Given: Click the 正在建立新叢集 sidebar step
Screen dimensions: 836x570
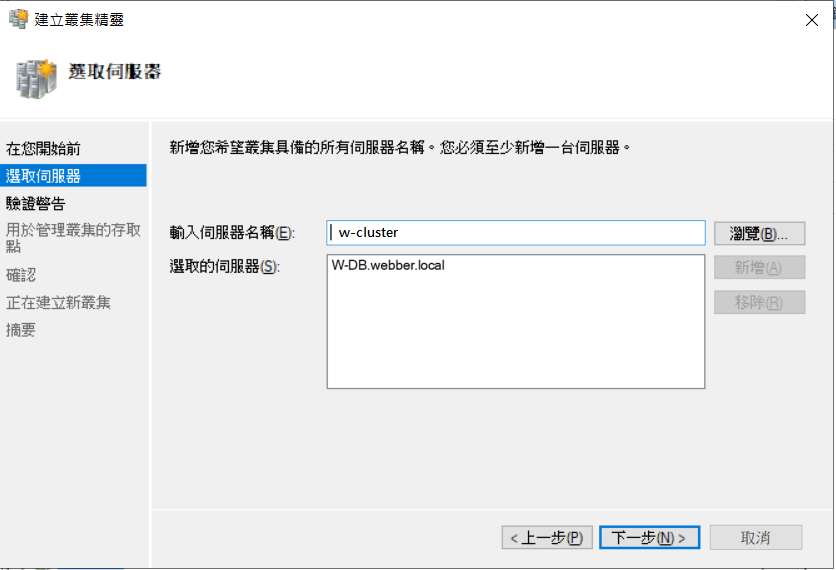Looking at the screenshot, I should click(x=58, y=302).
